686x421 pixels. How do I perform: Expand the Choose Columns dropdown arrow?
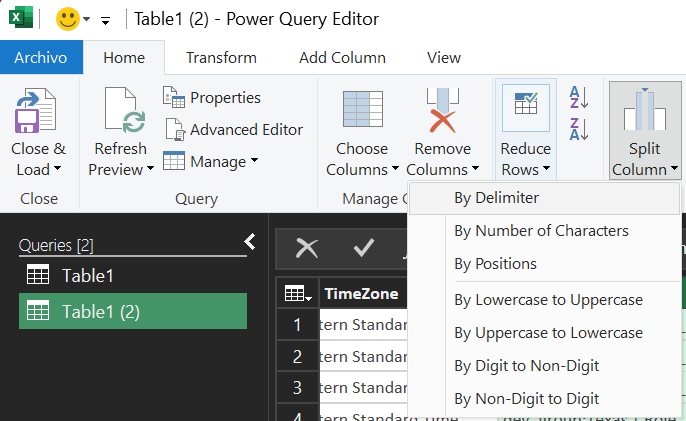395,168
